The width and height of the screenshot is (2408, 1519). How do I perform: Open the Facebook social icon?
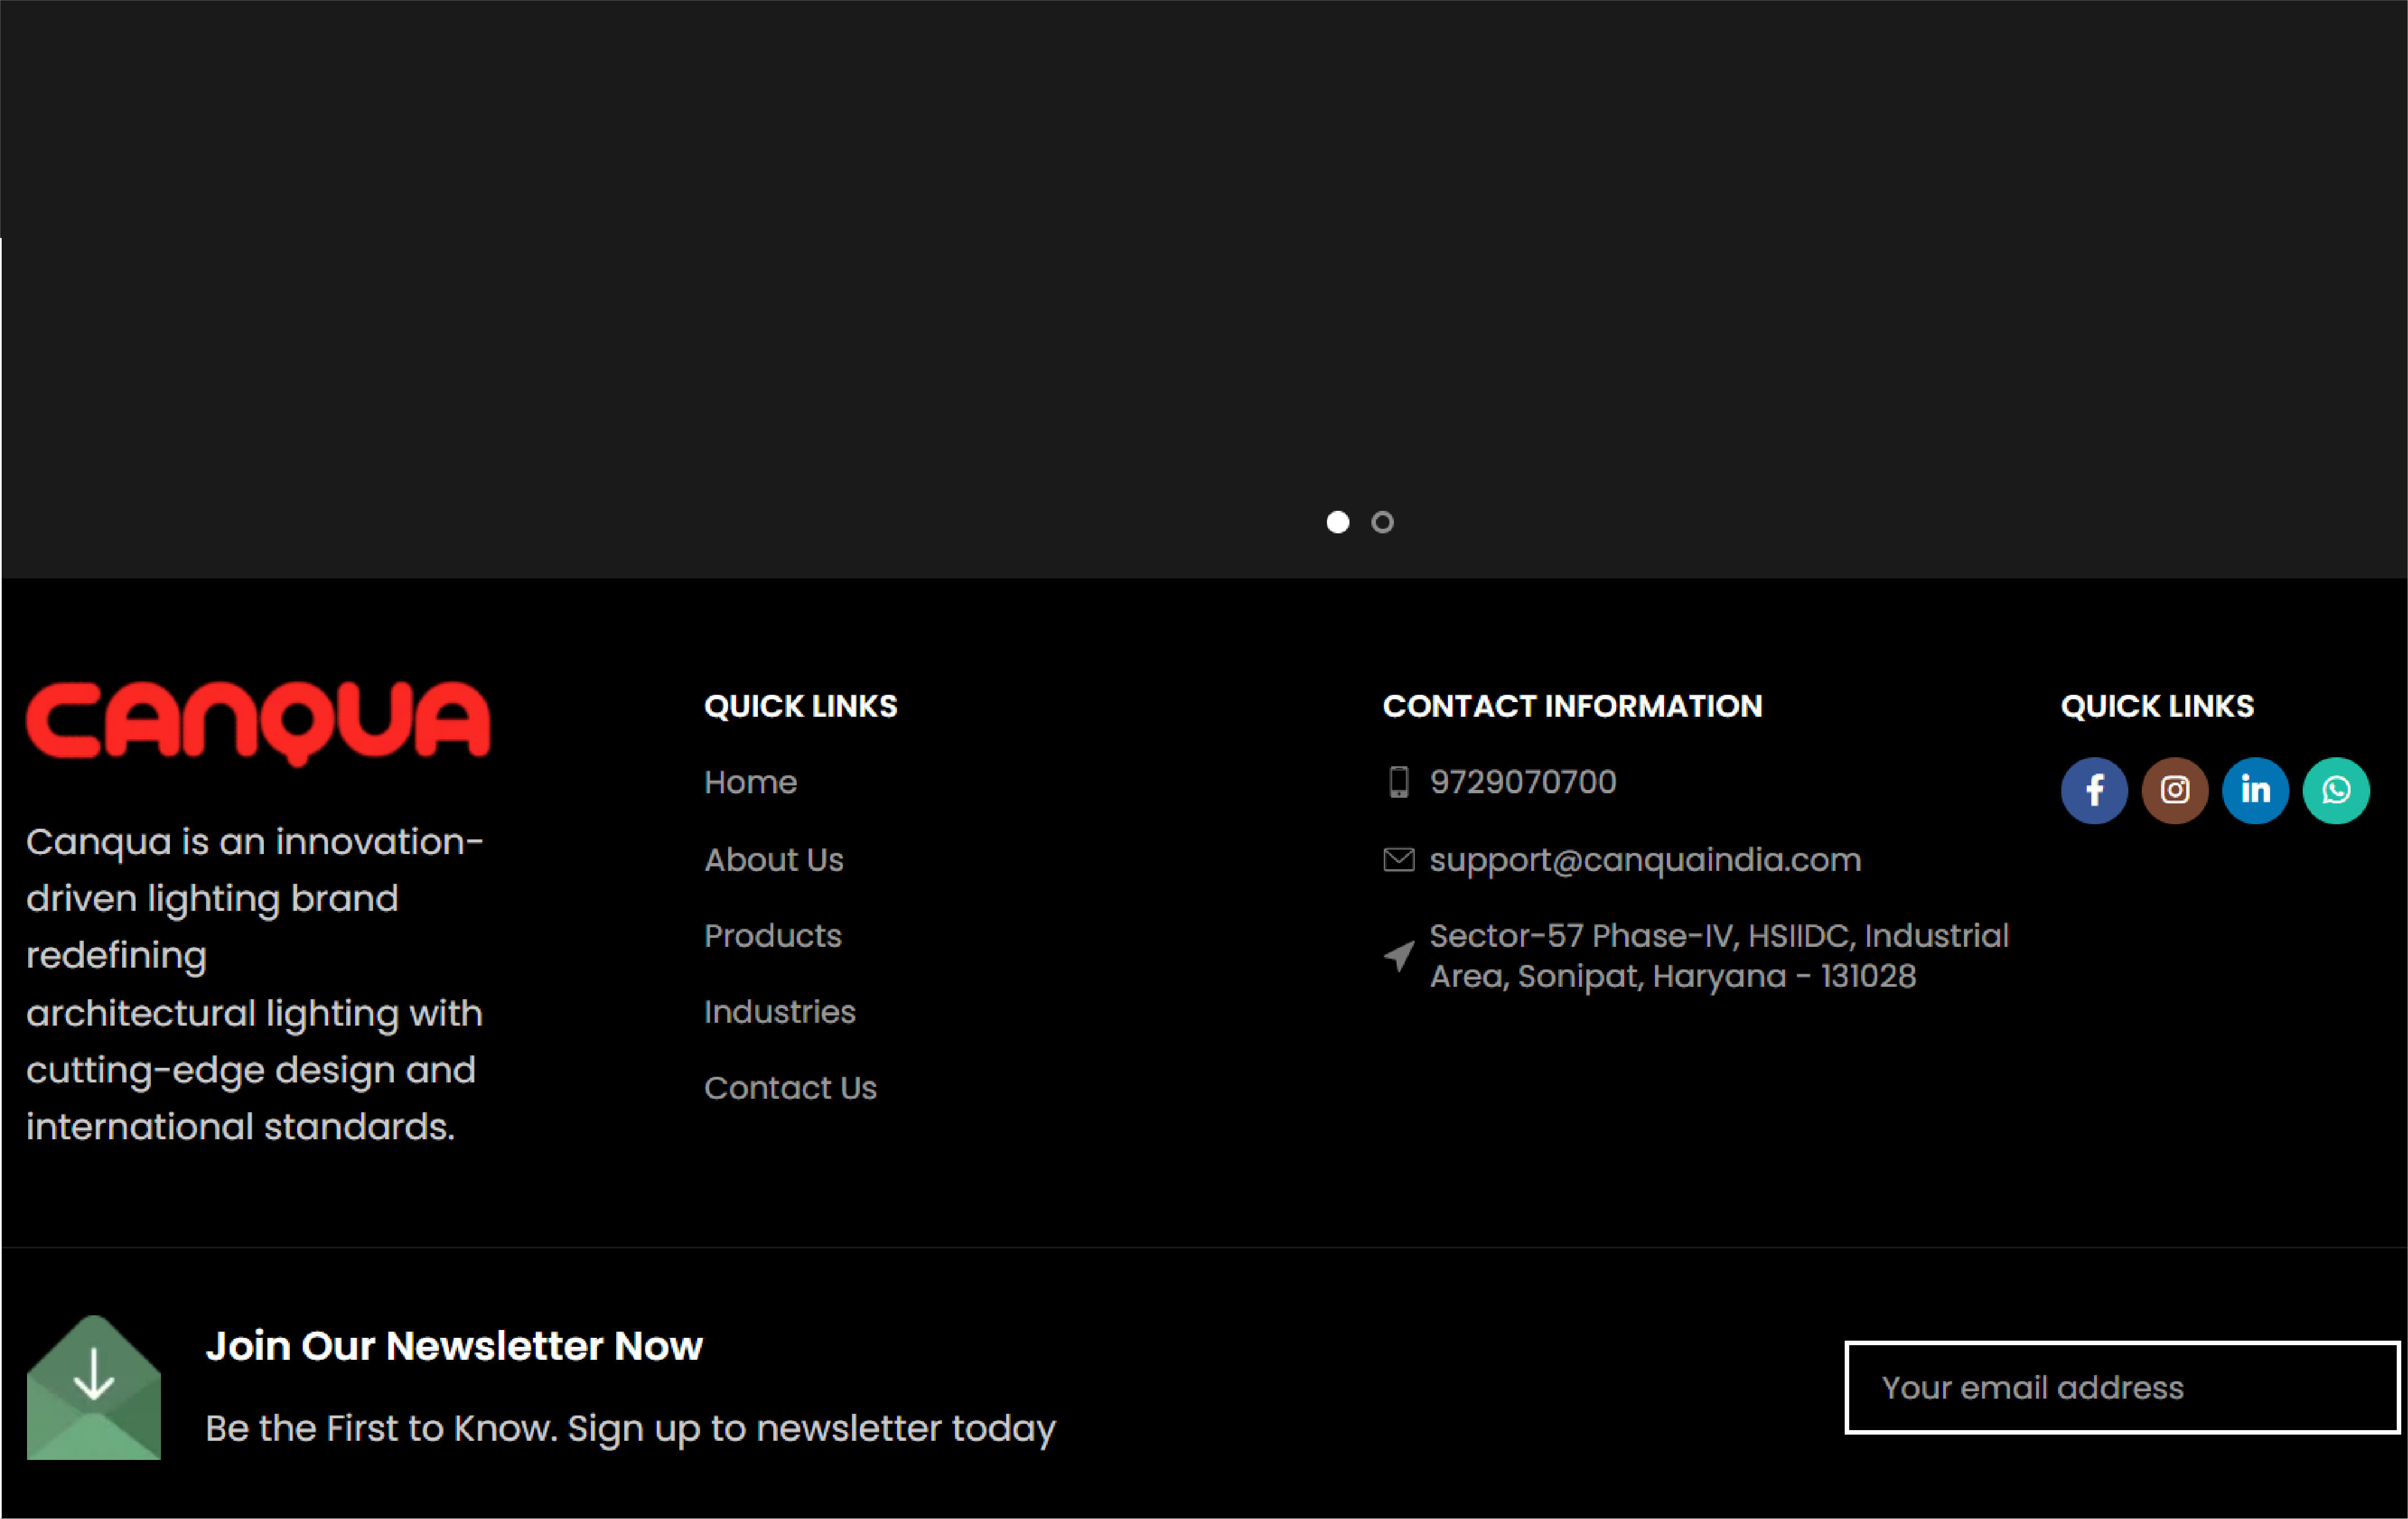coord(2094,790)
